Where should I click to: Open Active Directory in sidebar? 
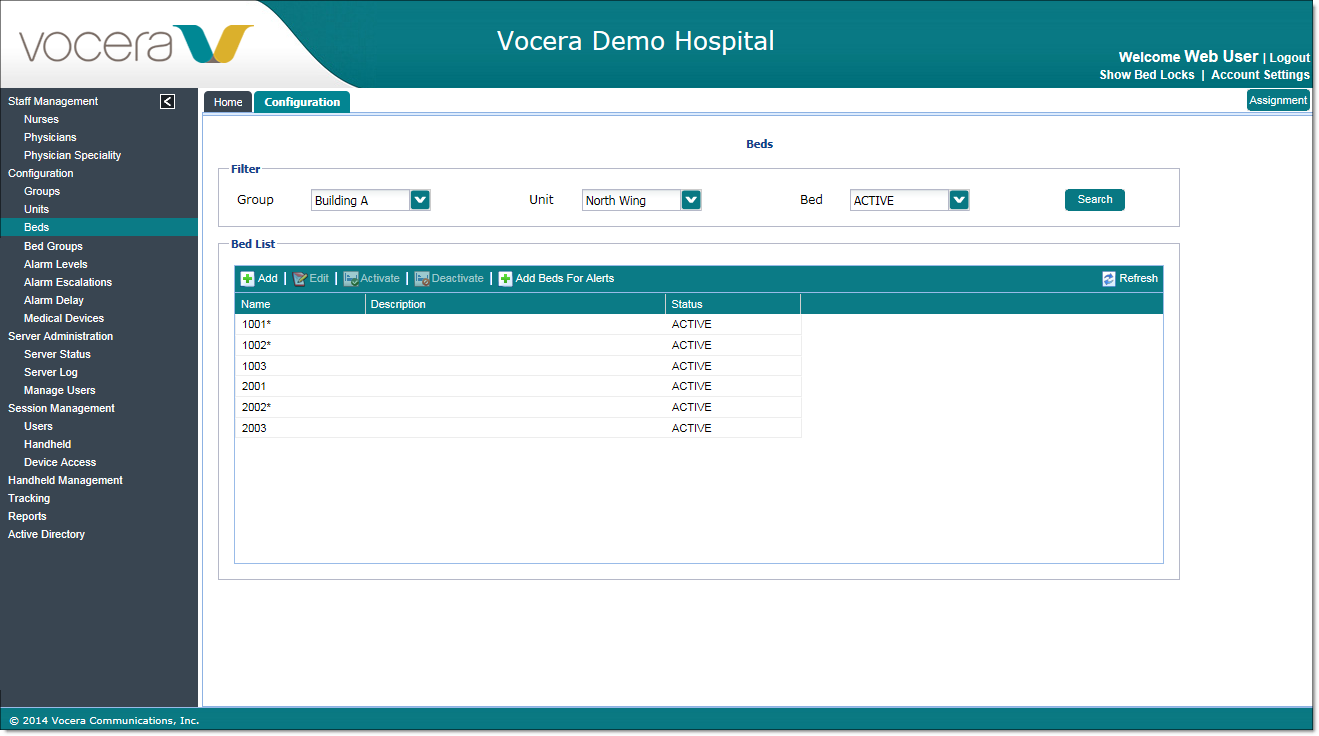click(x=46, y=534)
